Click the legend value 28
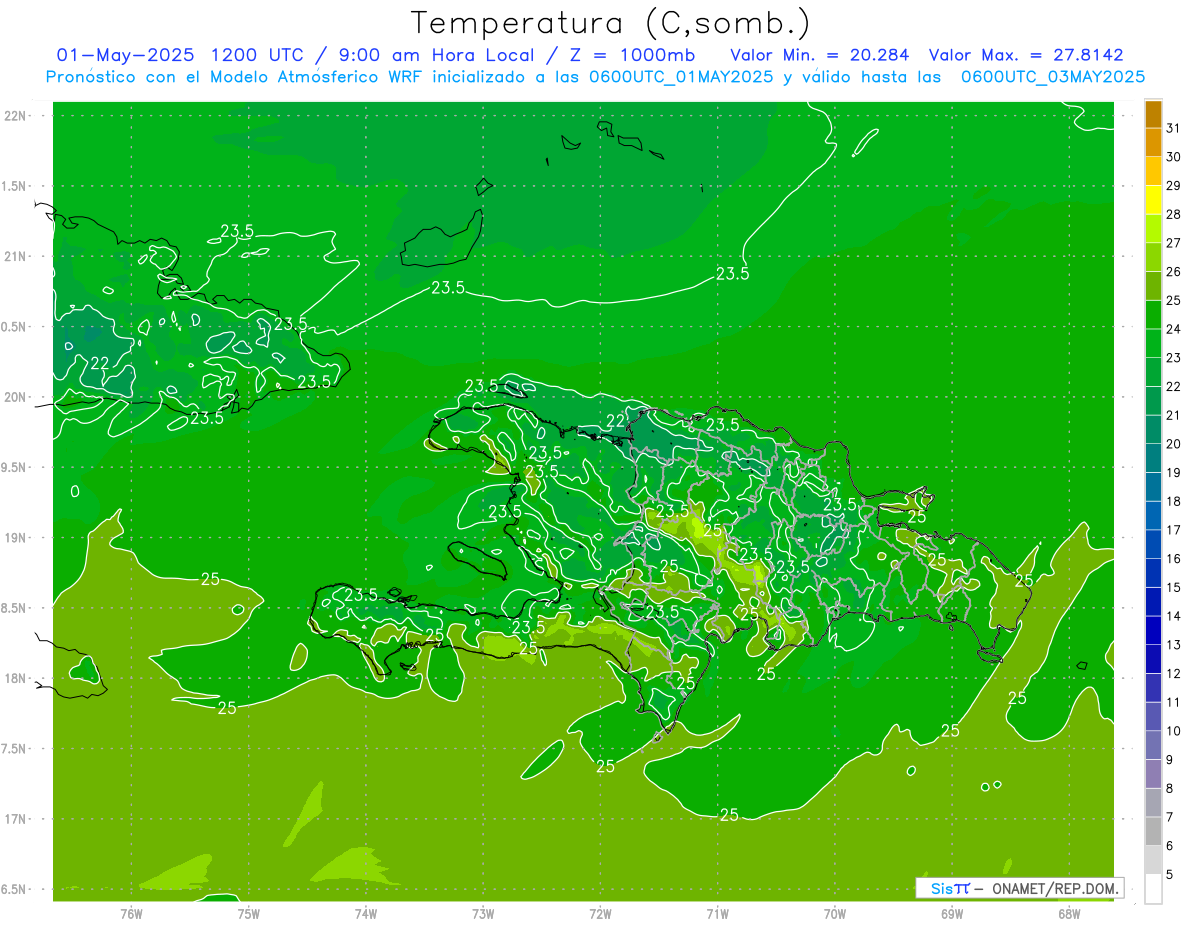 coord(1174,215)
